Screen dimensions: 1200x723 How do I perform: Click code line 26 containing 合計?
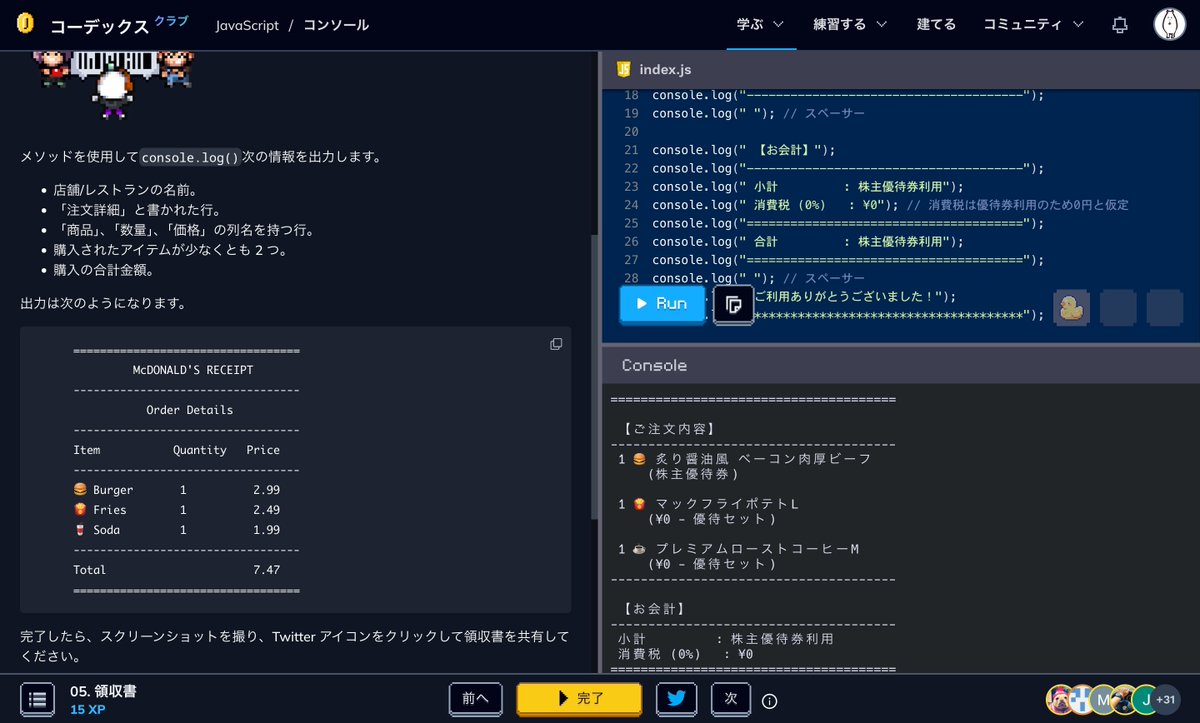[807, 241]
